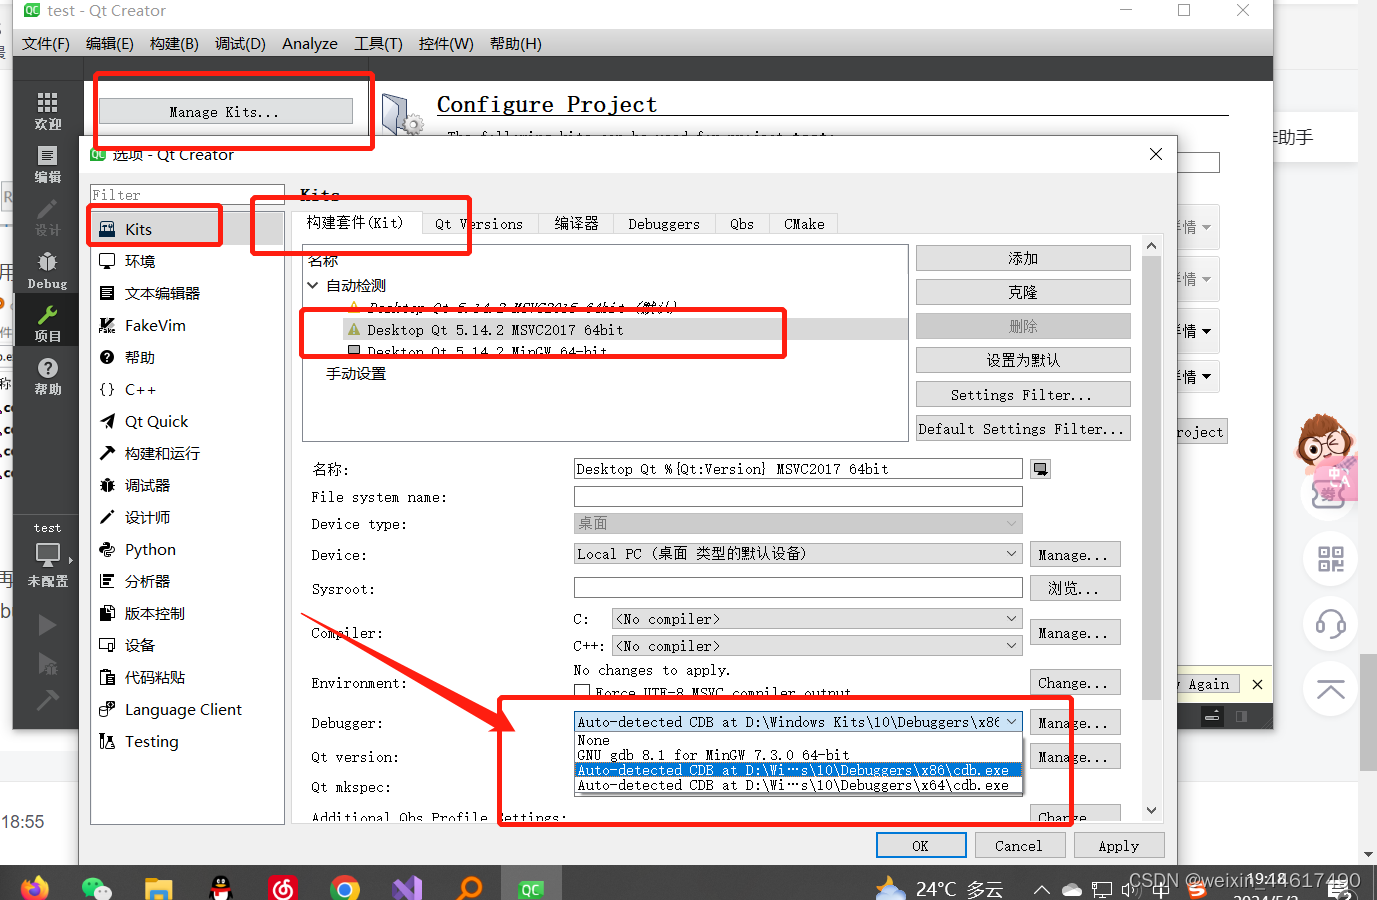Switch to Design (设计) mode icon
Viewport: 1377px width, 900px height.
click(48, 209)
